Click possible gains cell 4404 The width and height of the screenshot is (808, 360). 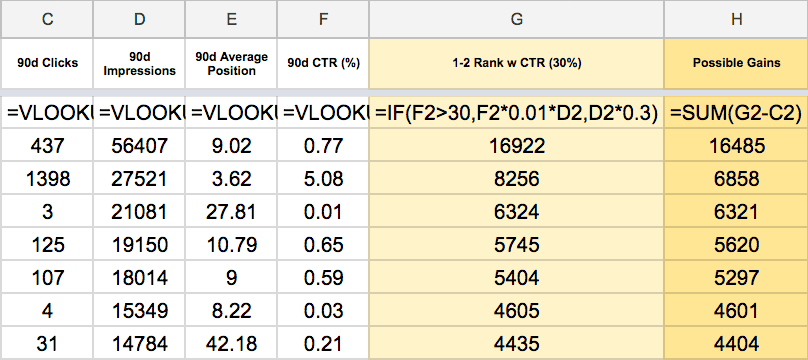coord(736,342)
